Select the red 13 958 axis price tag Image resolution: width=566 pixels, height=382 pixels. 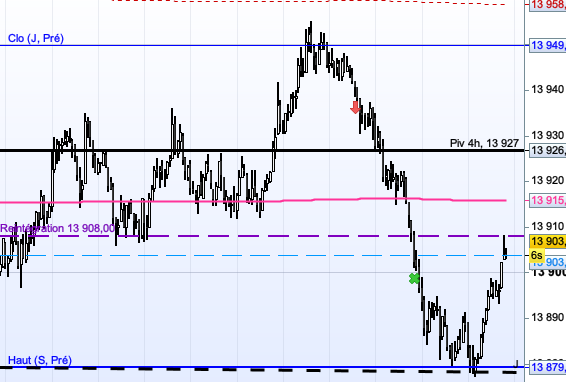548,5
